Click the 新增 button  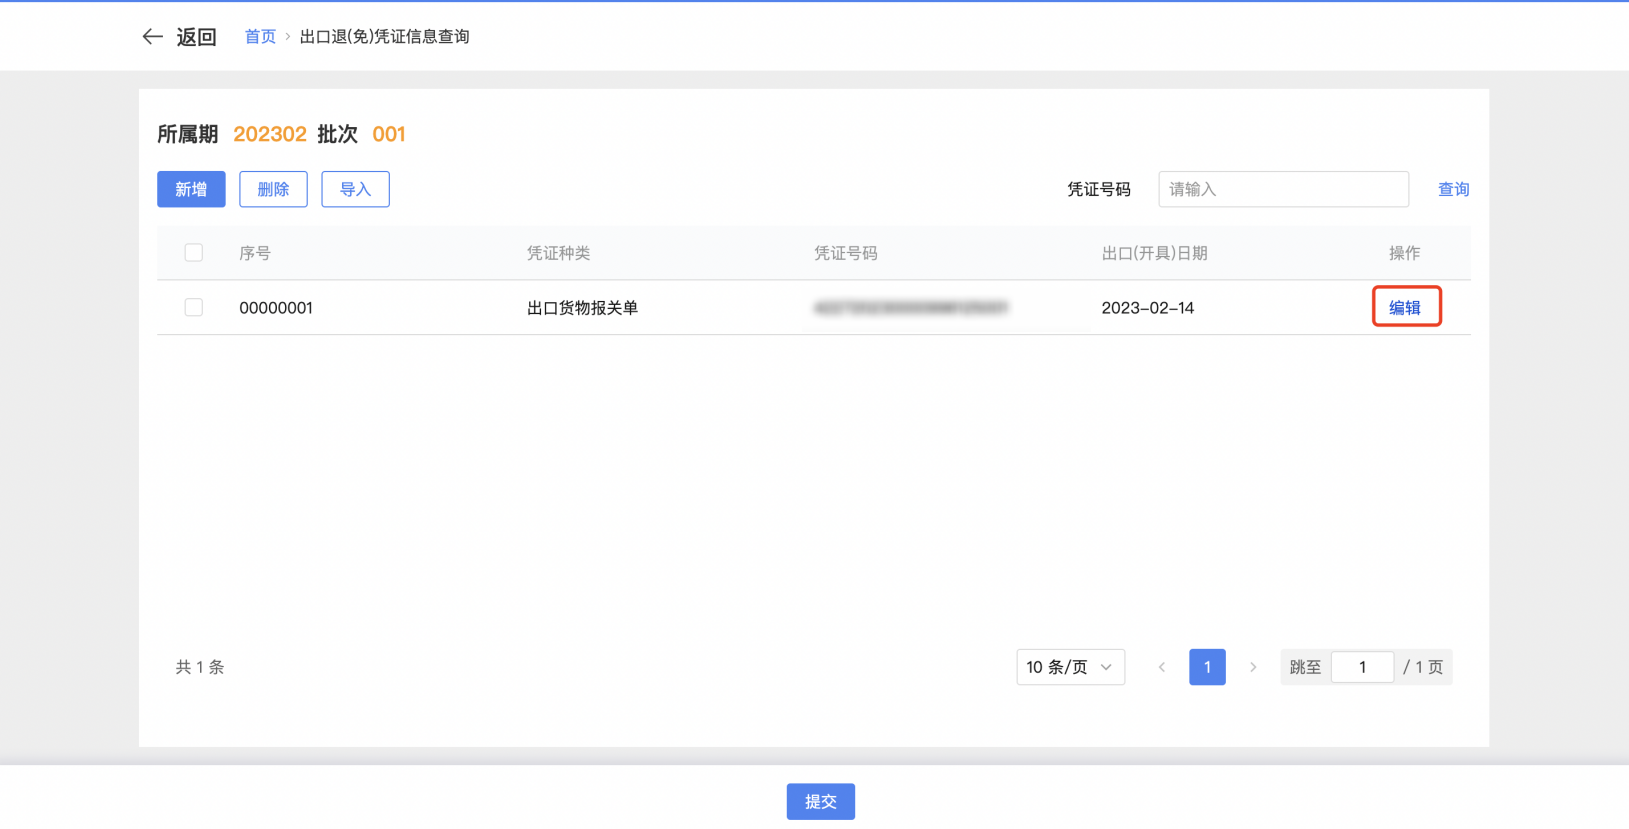pyautogui.click(x=191, y=189)
